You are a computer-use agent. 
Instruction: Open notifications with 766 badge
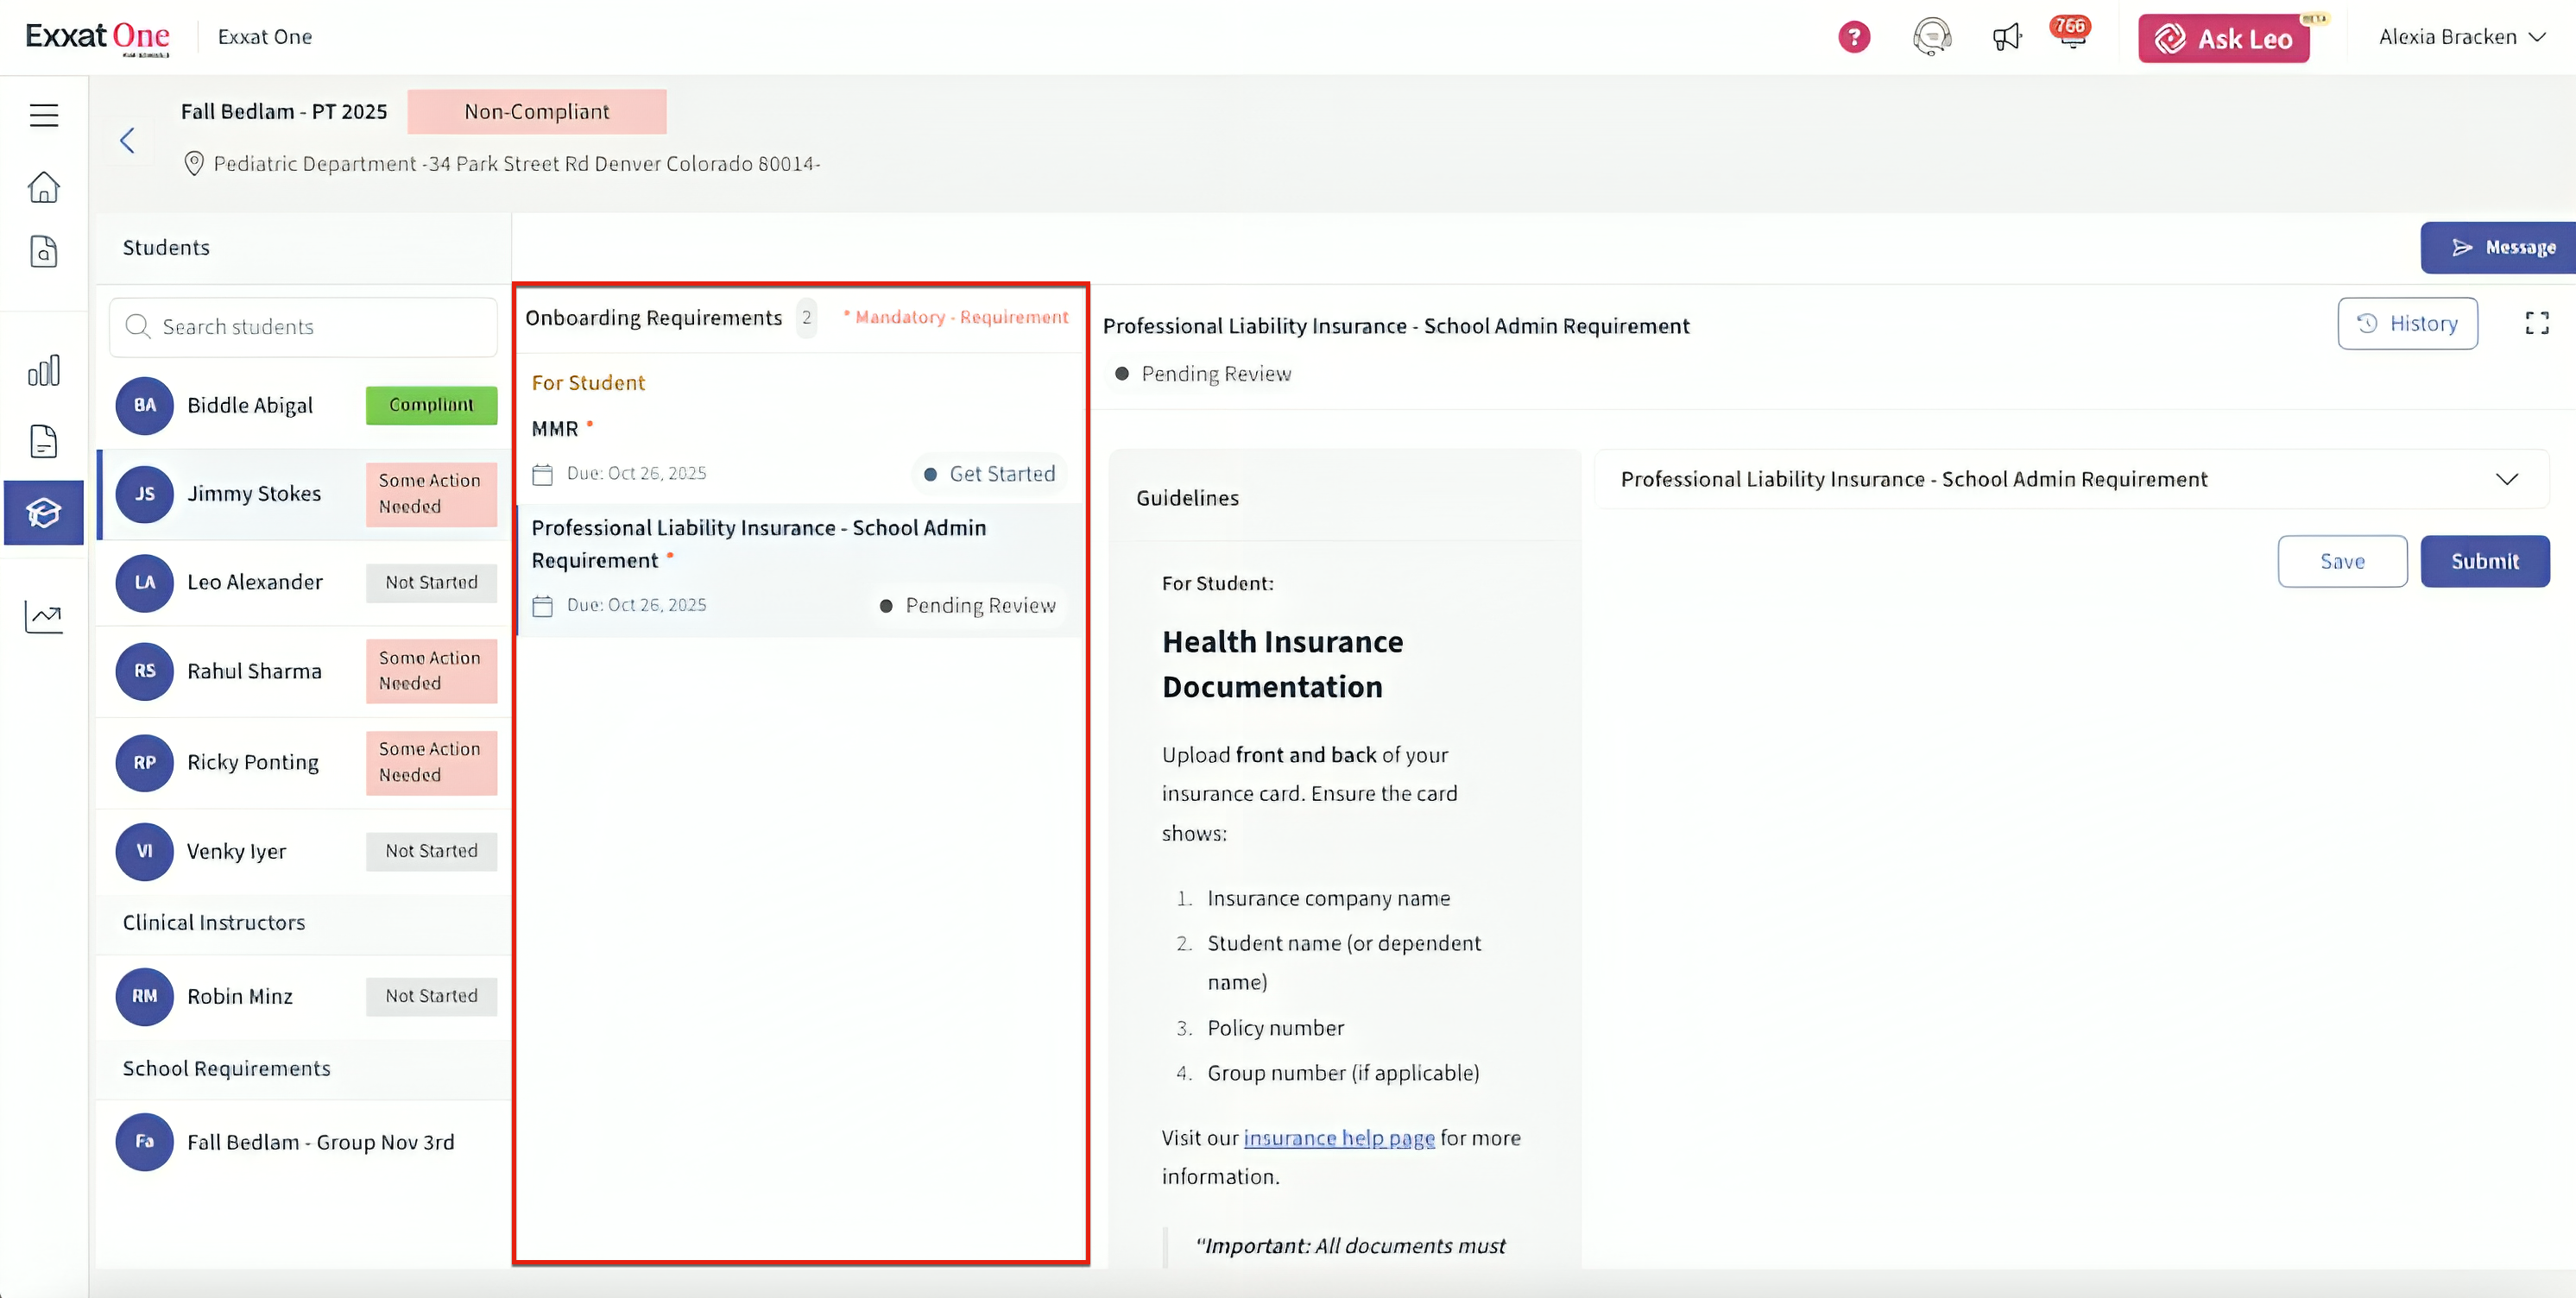click(x=2071, y=35)
